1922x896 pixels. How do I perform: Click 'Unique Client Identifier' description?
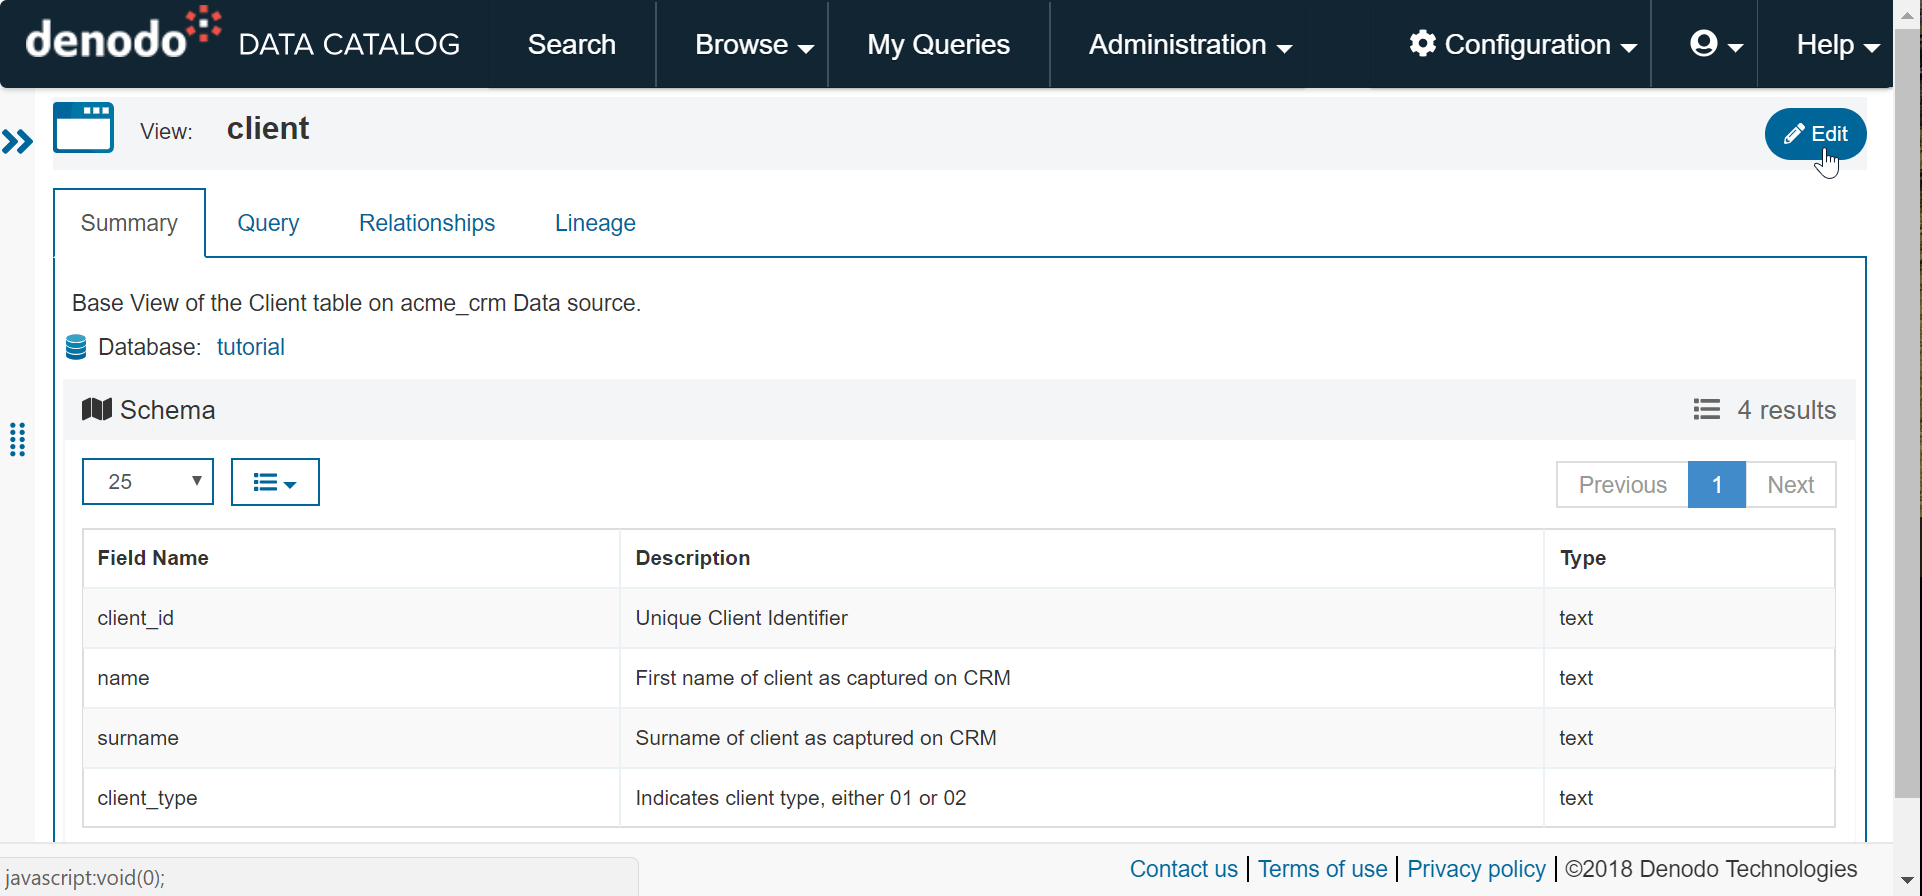pos(742,618)
